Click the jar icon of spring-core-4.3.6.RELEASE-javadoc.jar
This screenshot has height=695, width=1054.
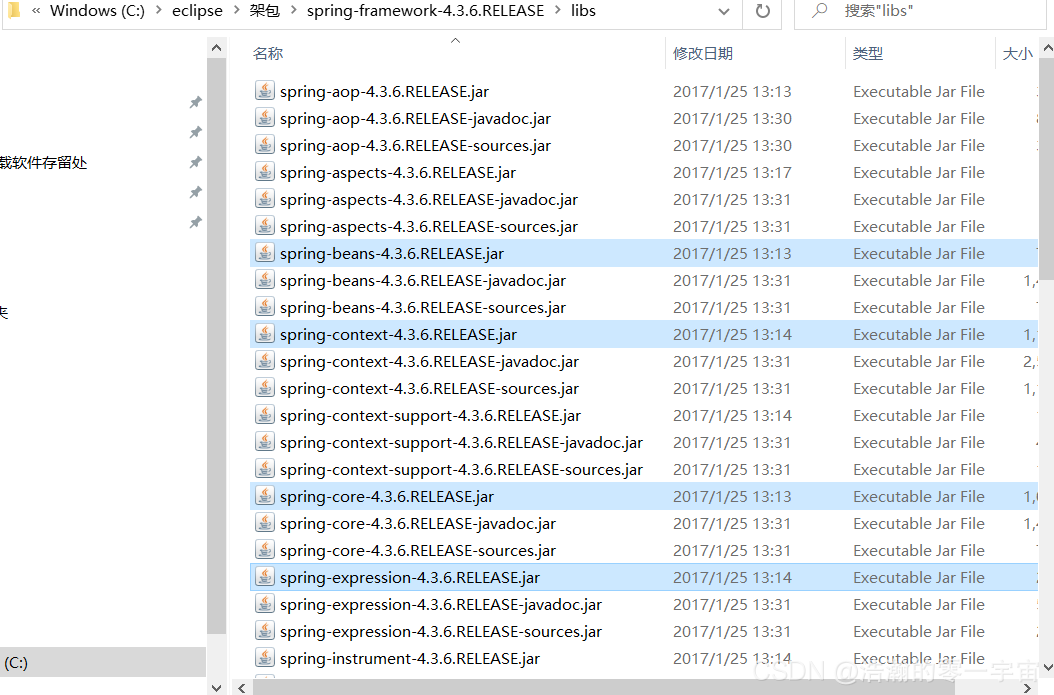(x=265, y=523)
